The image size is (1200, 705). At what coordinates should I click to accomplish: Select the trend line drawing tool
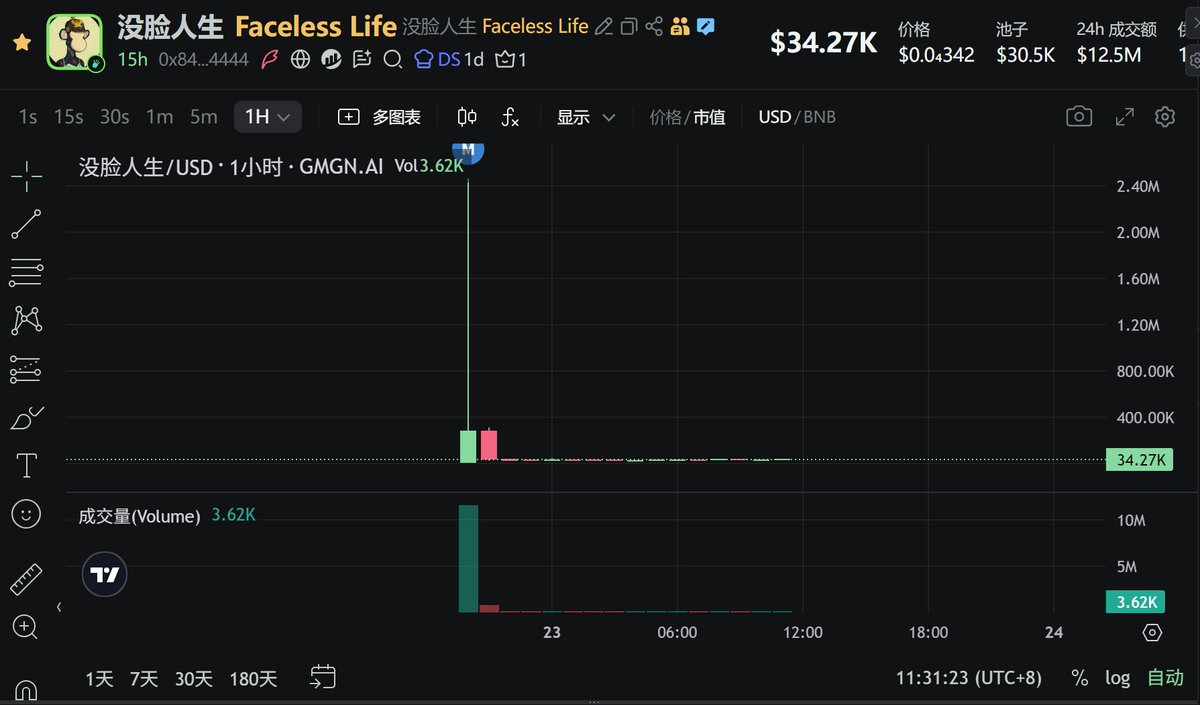click(26, 224)
